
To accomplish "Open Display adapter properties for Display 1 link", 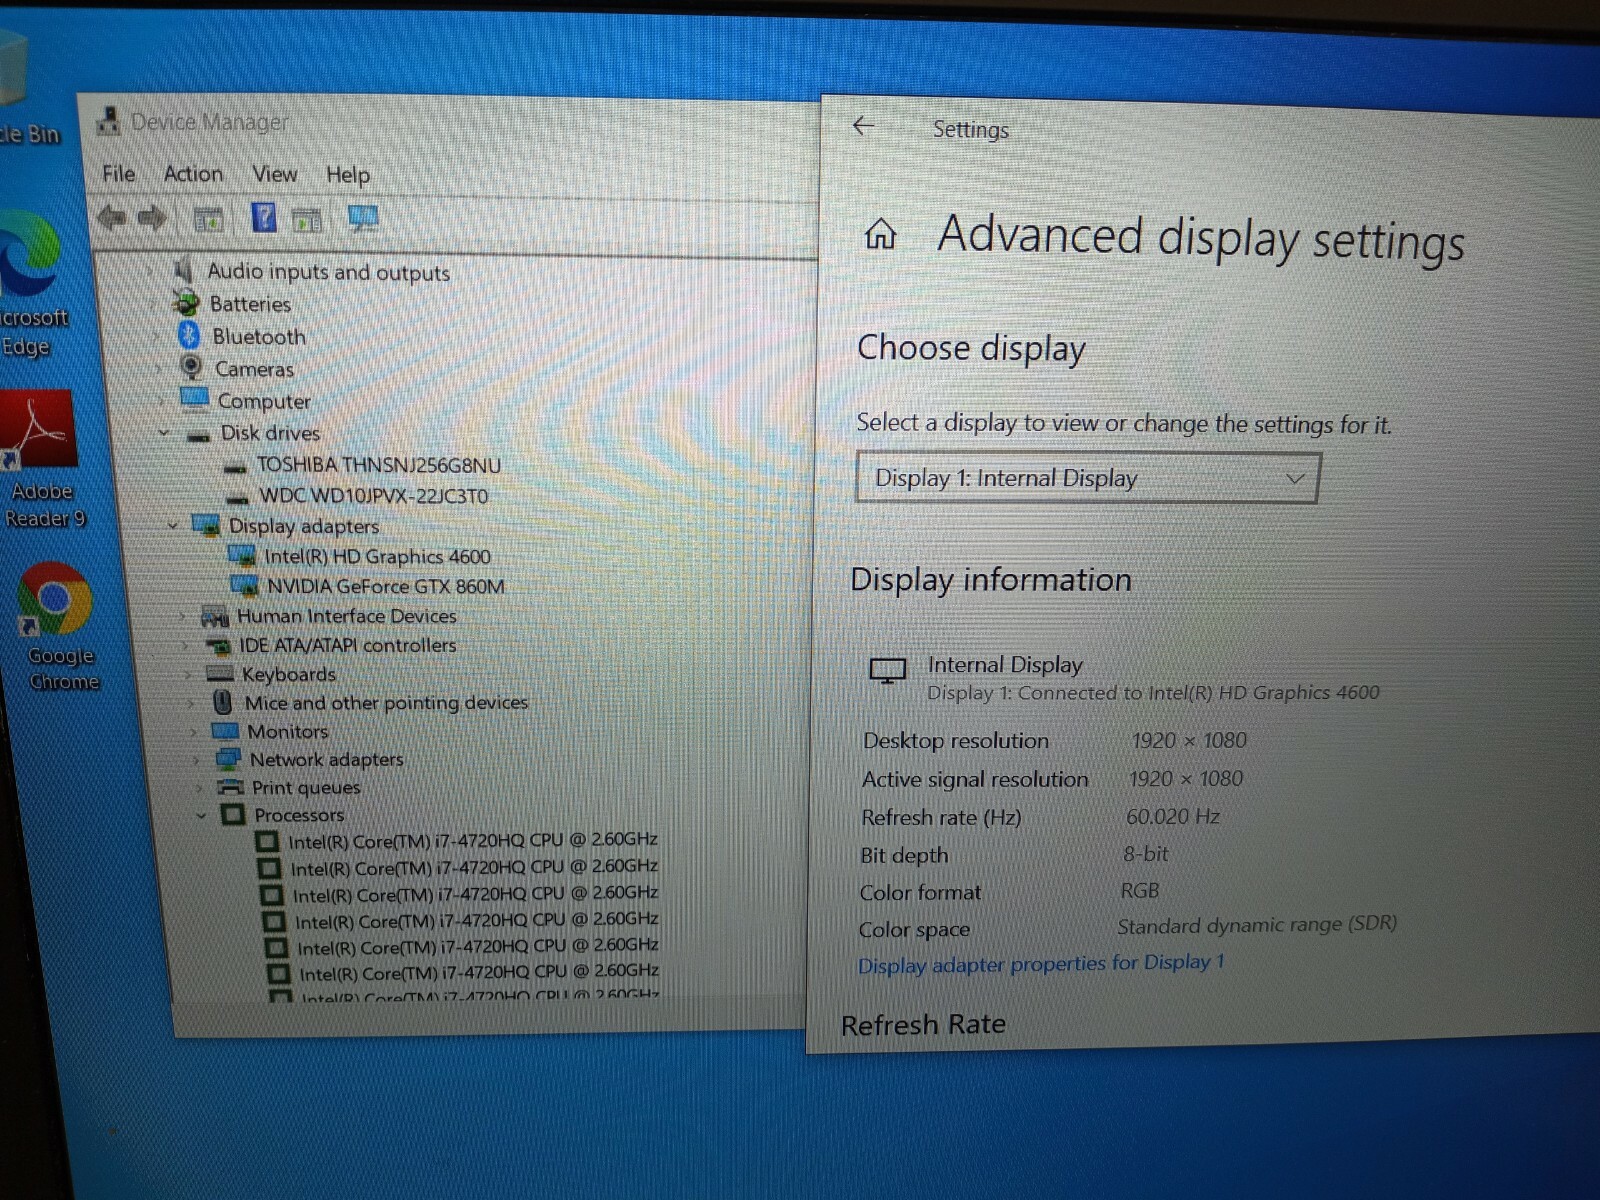I will point(1041,964).
